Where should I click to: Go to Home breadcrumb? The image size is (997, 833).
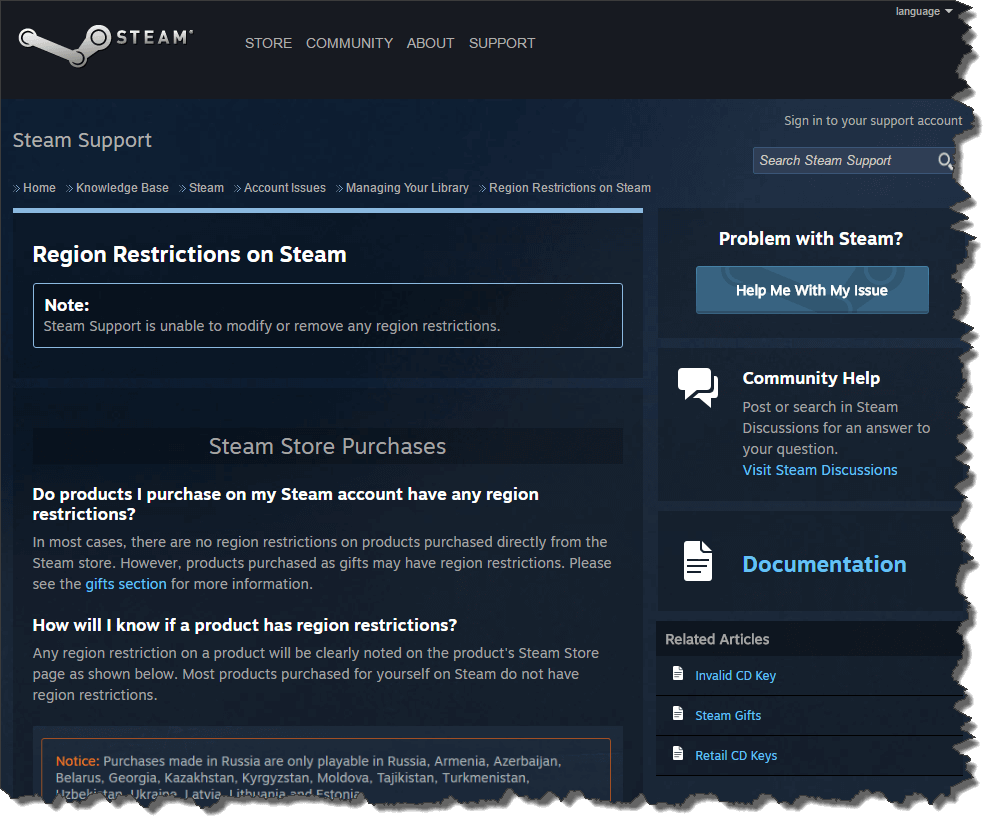[39, 188]
